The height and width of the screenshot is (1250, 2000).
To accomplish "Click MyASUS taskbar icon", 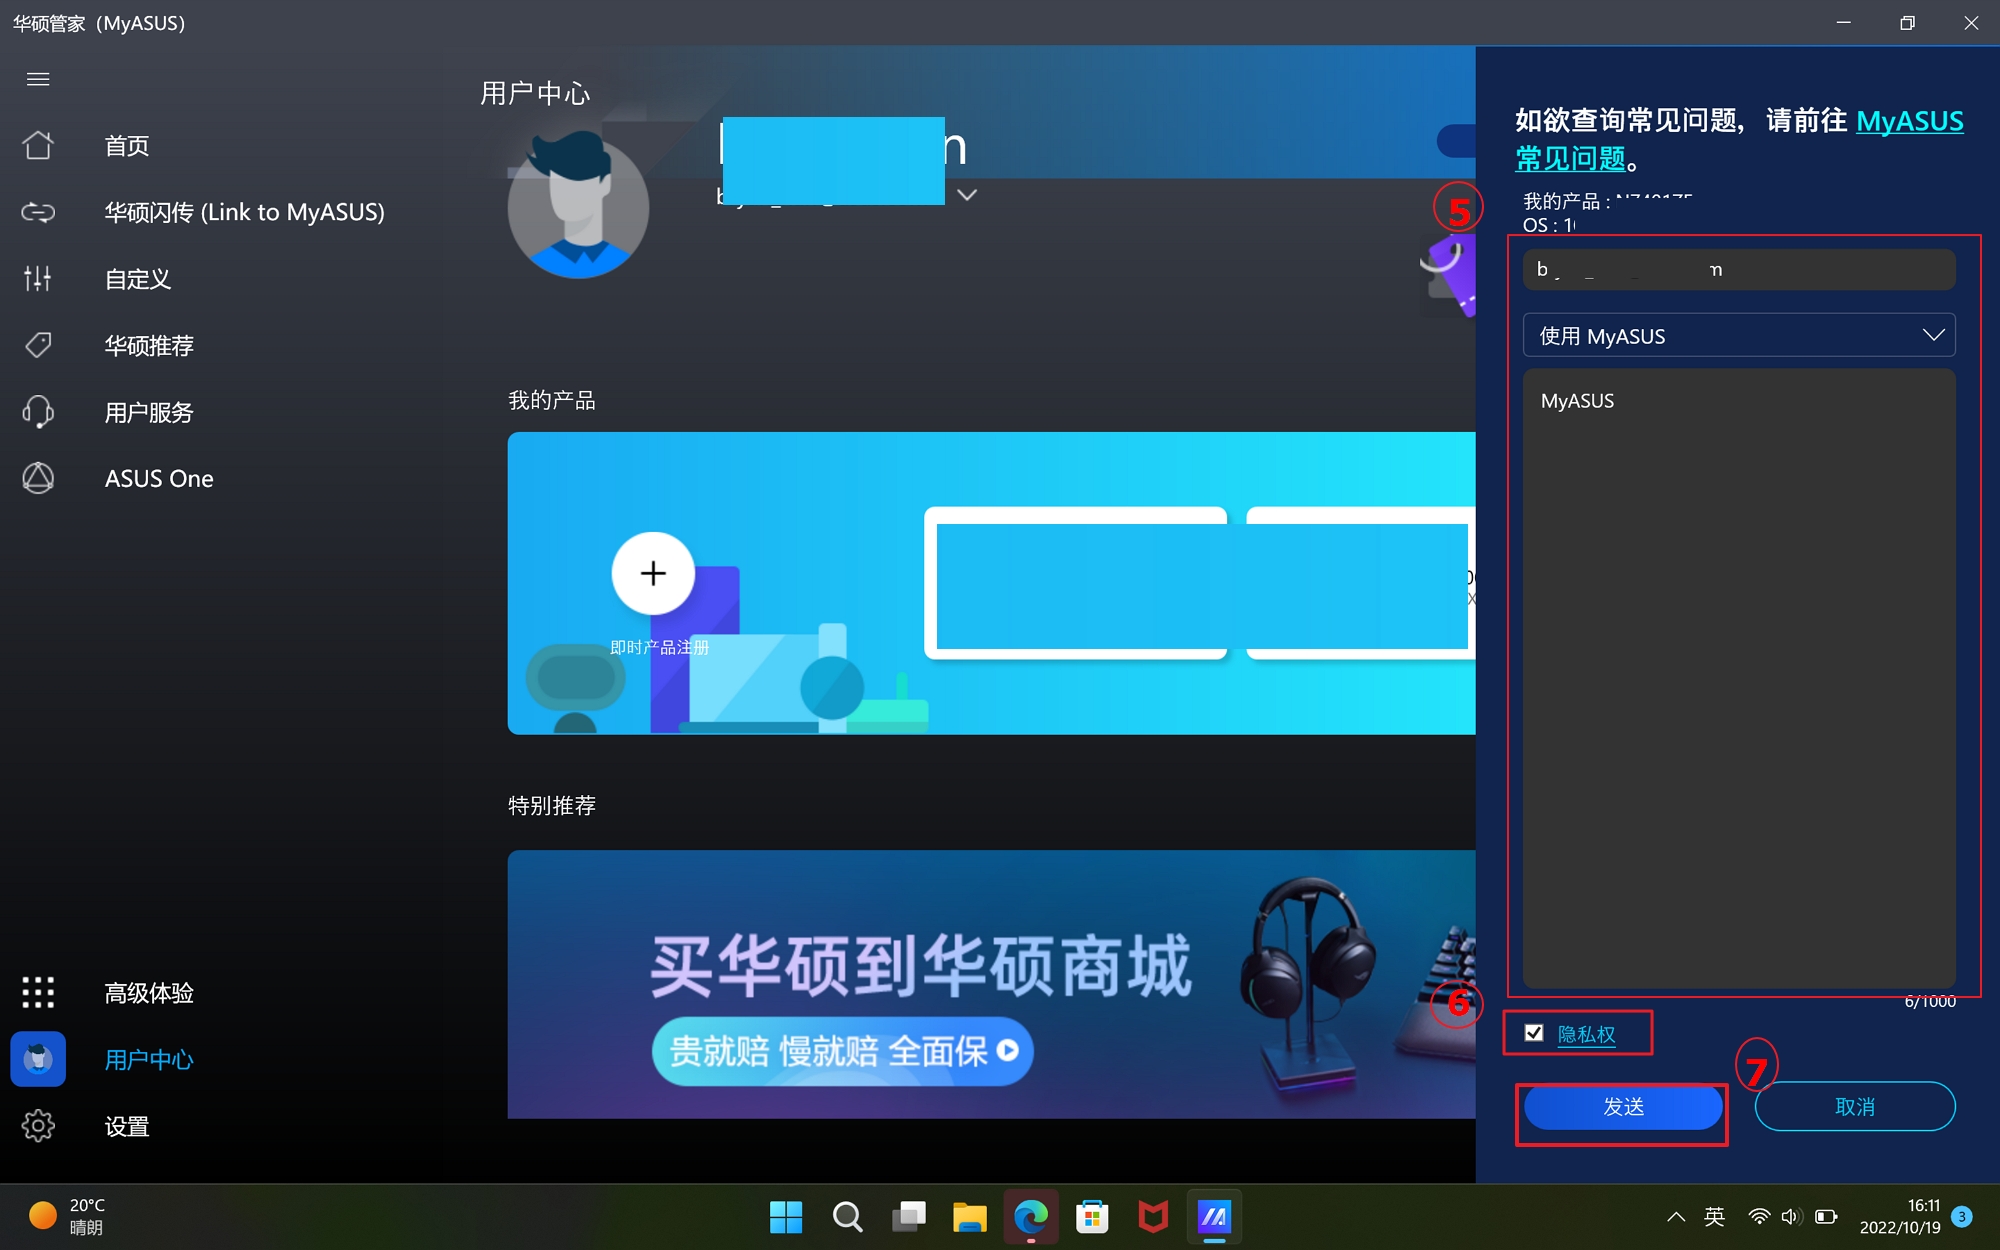I will coord(1214,1217).
